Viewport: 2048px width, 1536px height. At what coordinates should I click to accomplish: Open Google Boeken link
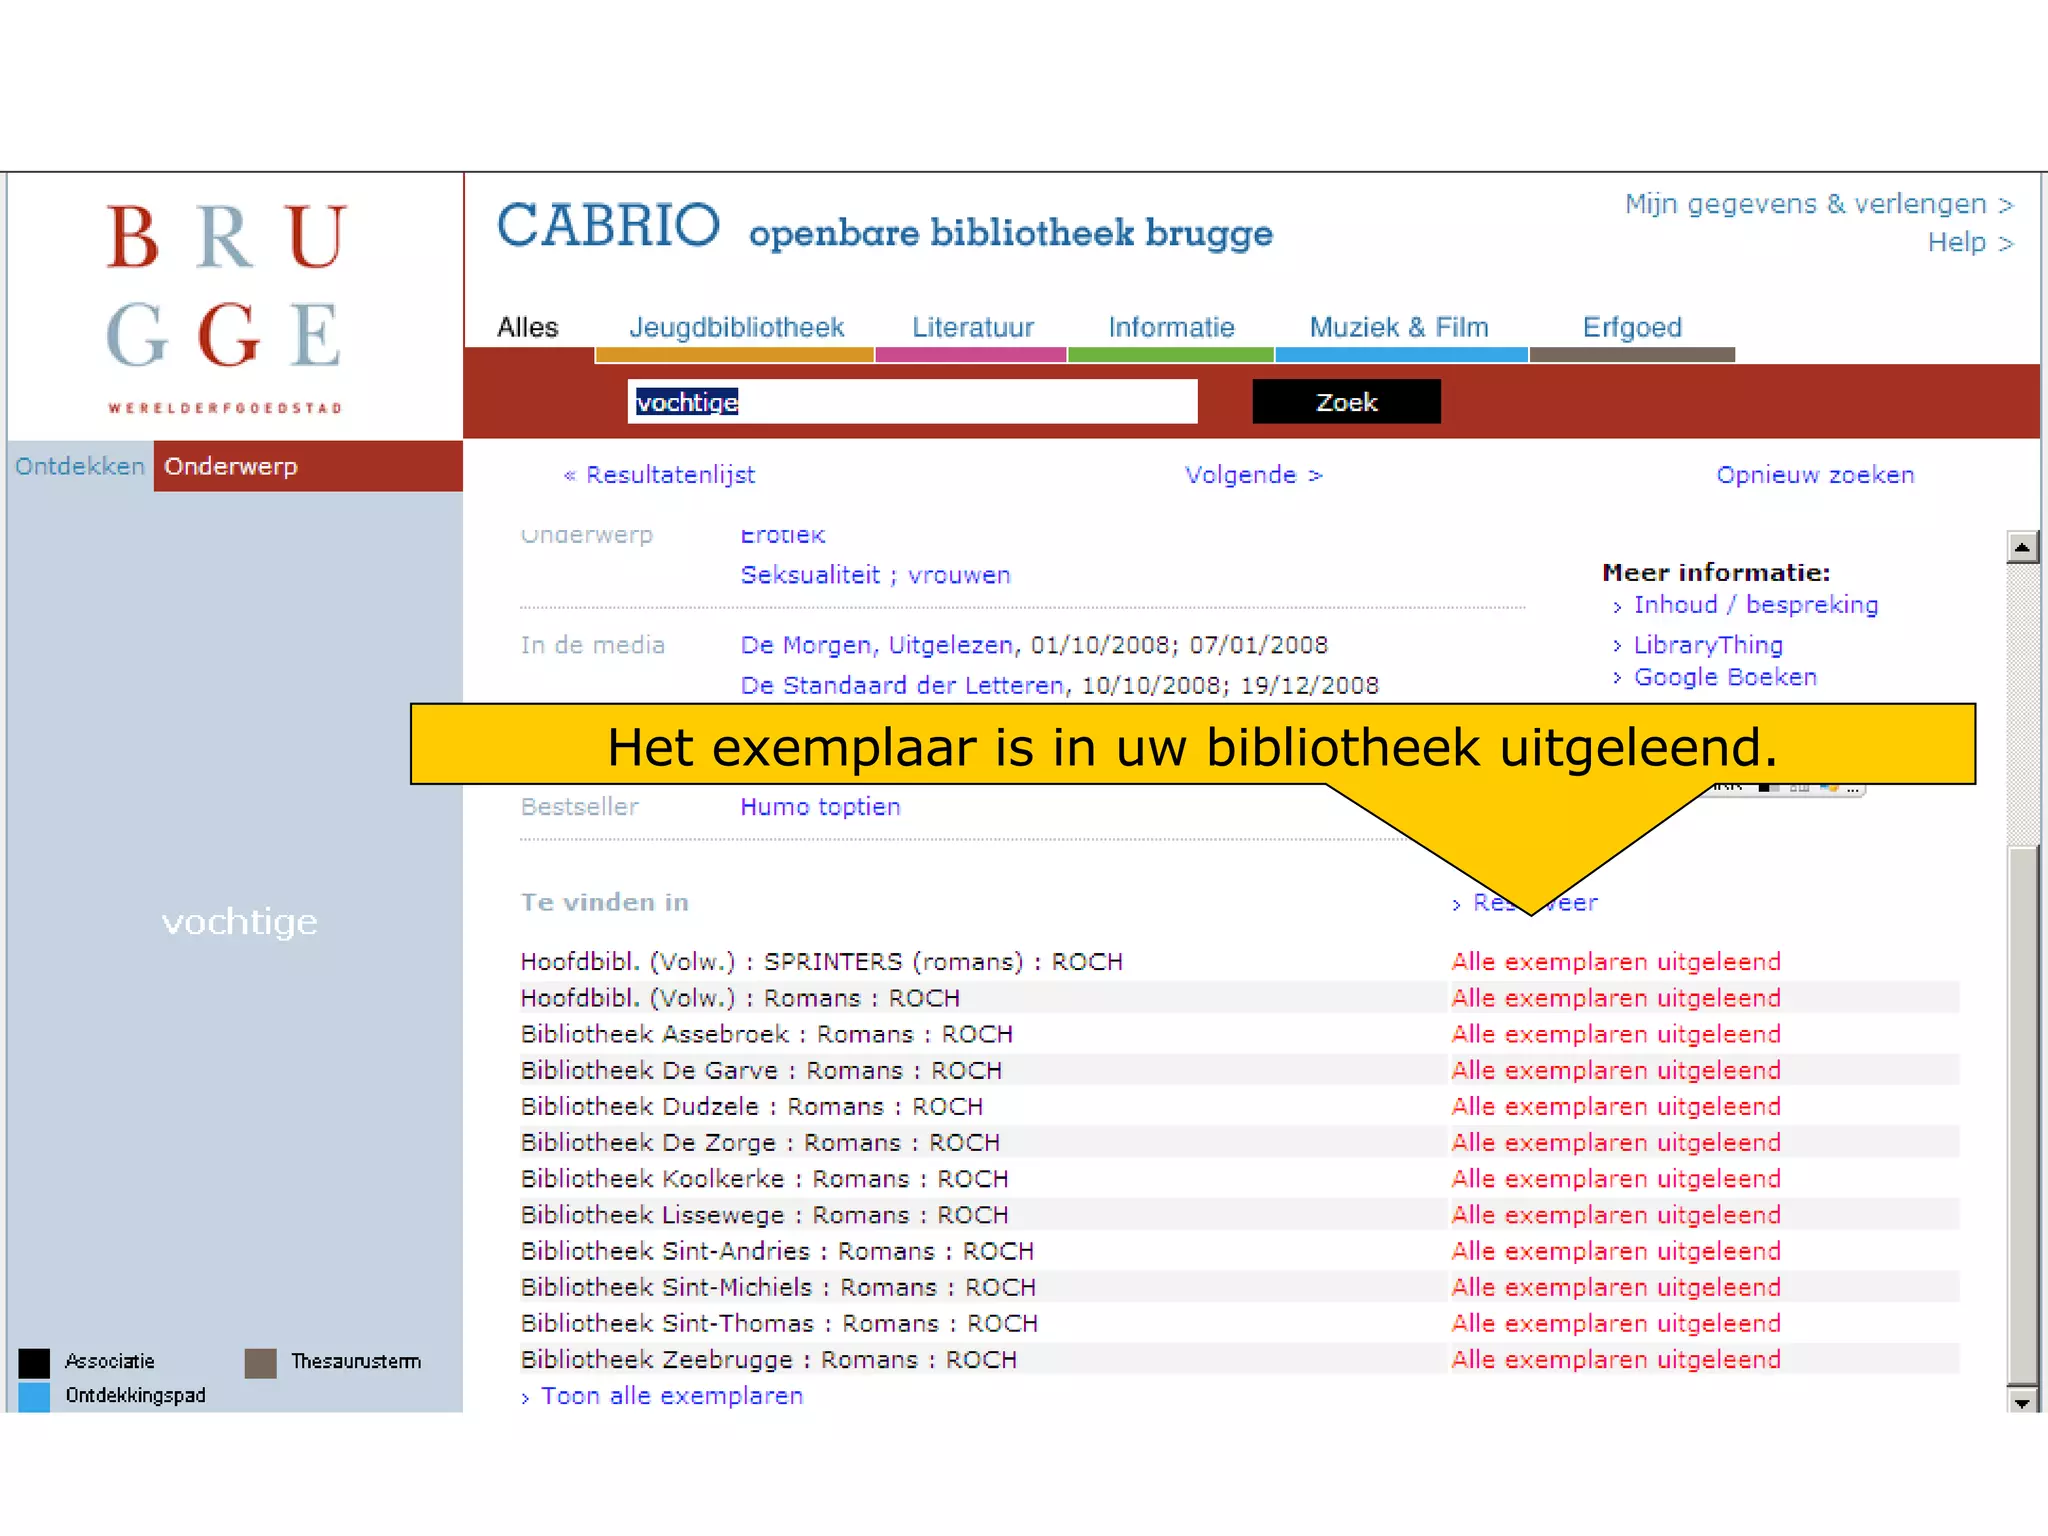click(x=1724, y=677)
